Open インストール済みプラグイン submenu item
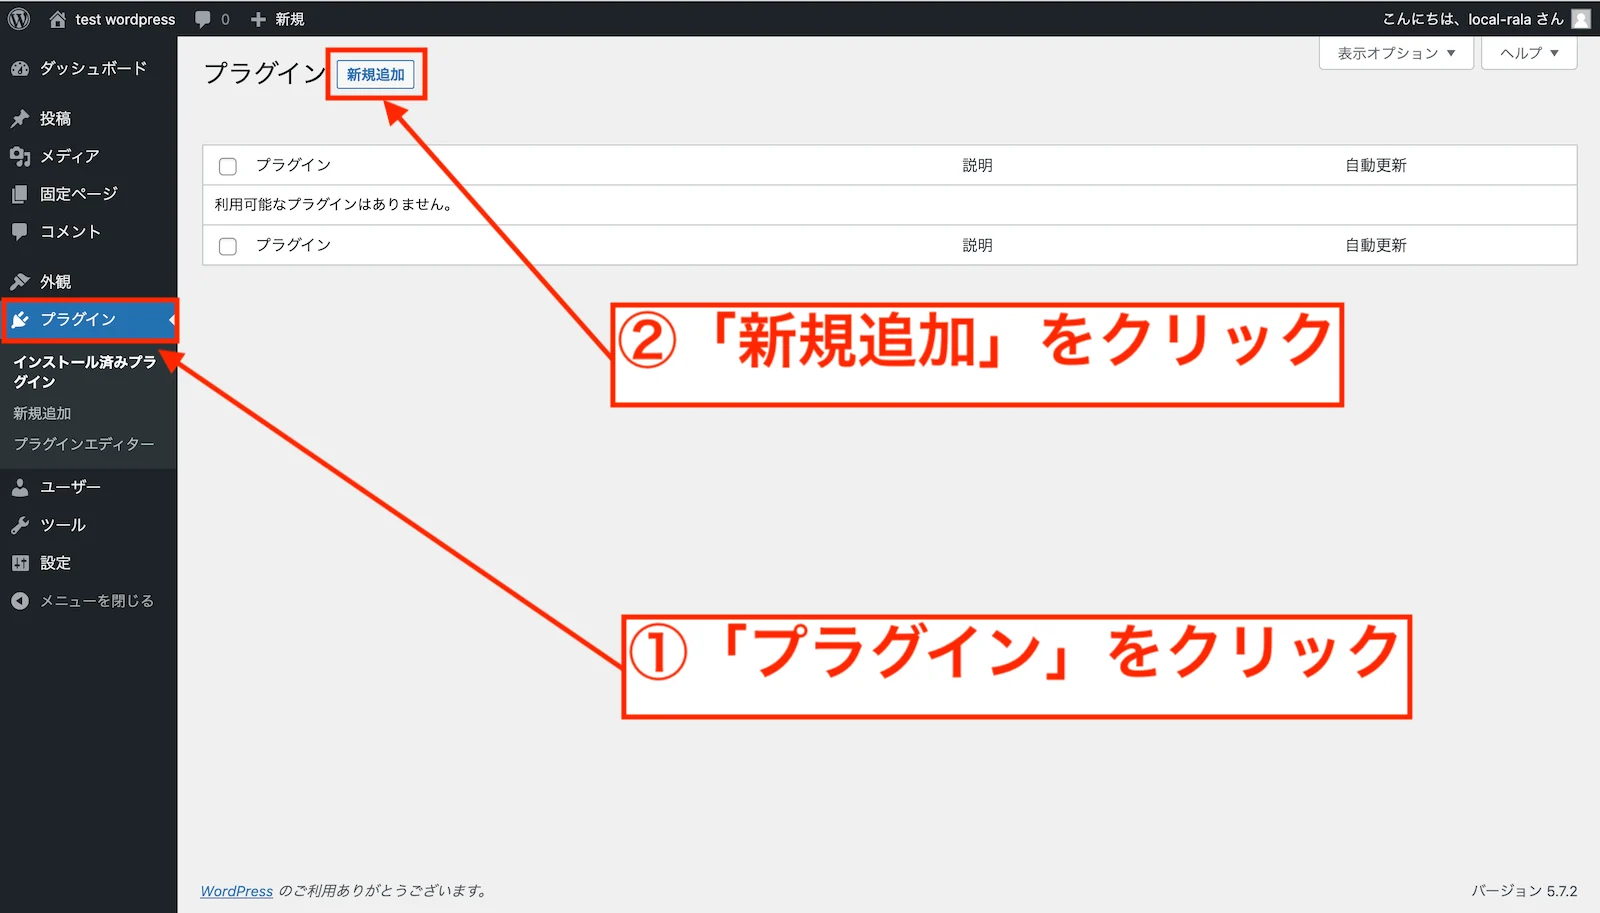 (85, 371)
